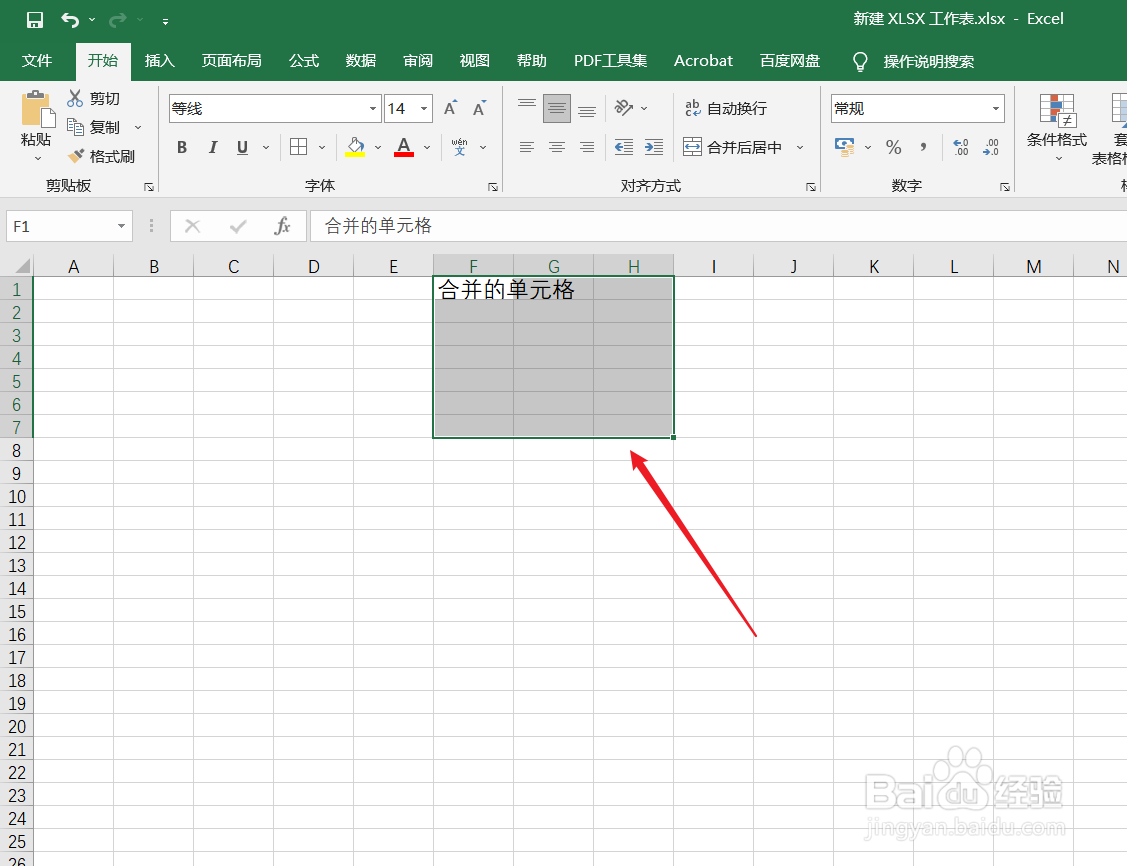Screen dimensions: 1127x866
Task: Toggle Italic formatting
Action: [x=212, y=147]
